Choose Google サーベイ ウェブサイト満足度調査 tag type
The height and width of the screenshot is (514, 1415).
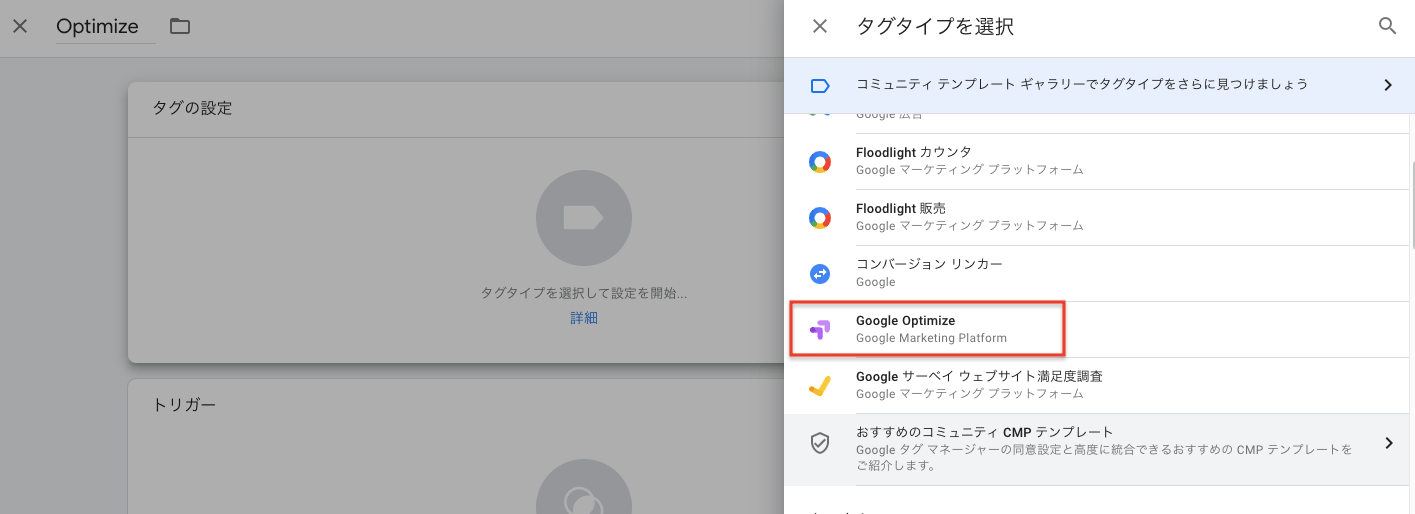point(1099,386)
